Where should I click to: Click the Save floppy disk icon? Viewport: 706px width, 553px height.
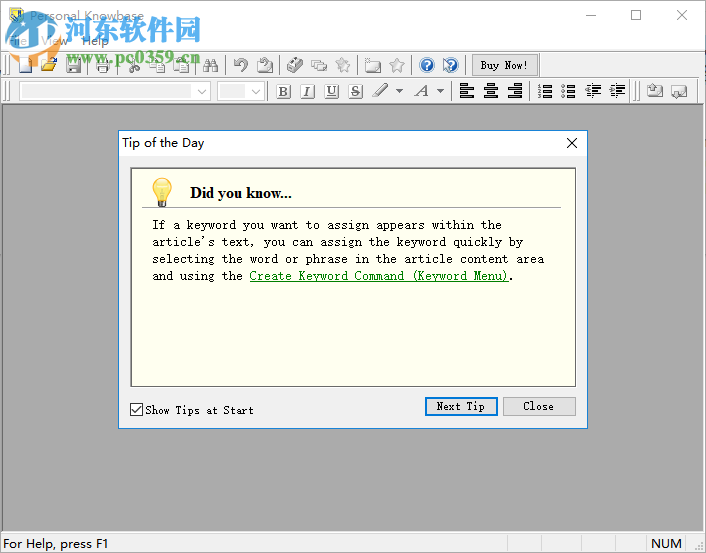(x=73, y=66)
